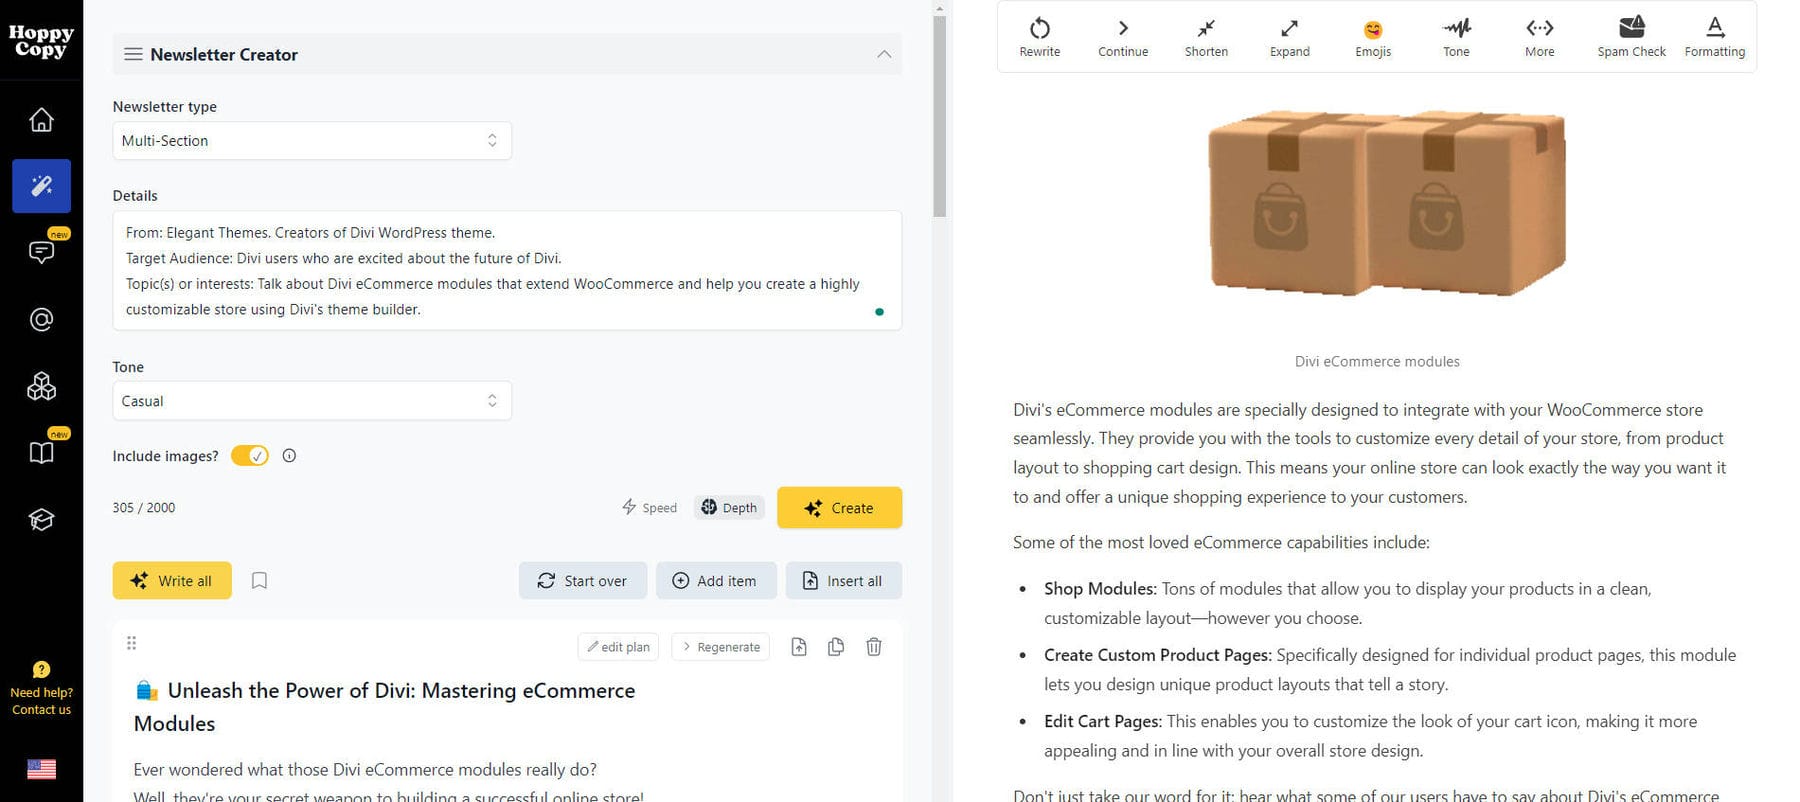Click the 'Edit Cart Pages:' bullet text
The width and height of the screenshot is (1800, 802).
click(x=1103, y=722)
